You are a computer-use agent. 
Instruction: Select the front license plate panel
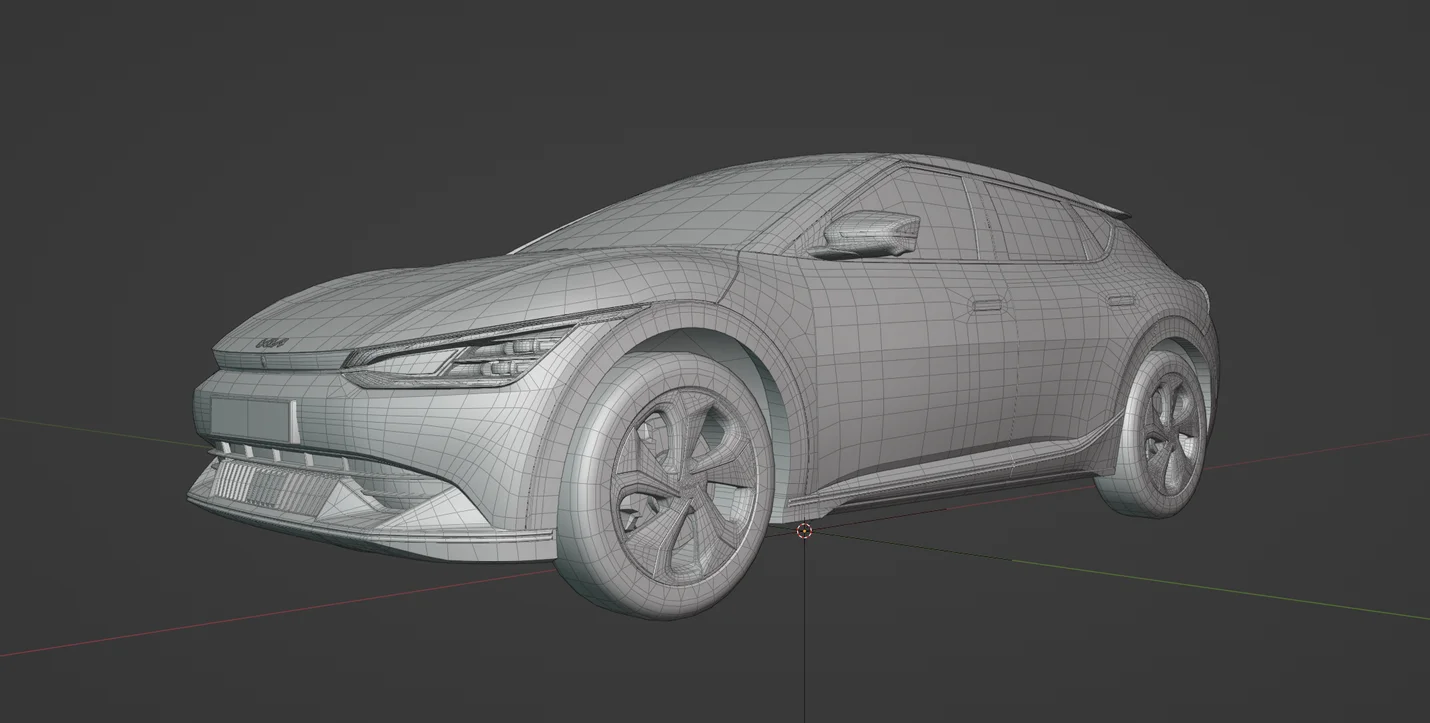point(254,419)
